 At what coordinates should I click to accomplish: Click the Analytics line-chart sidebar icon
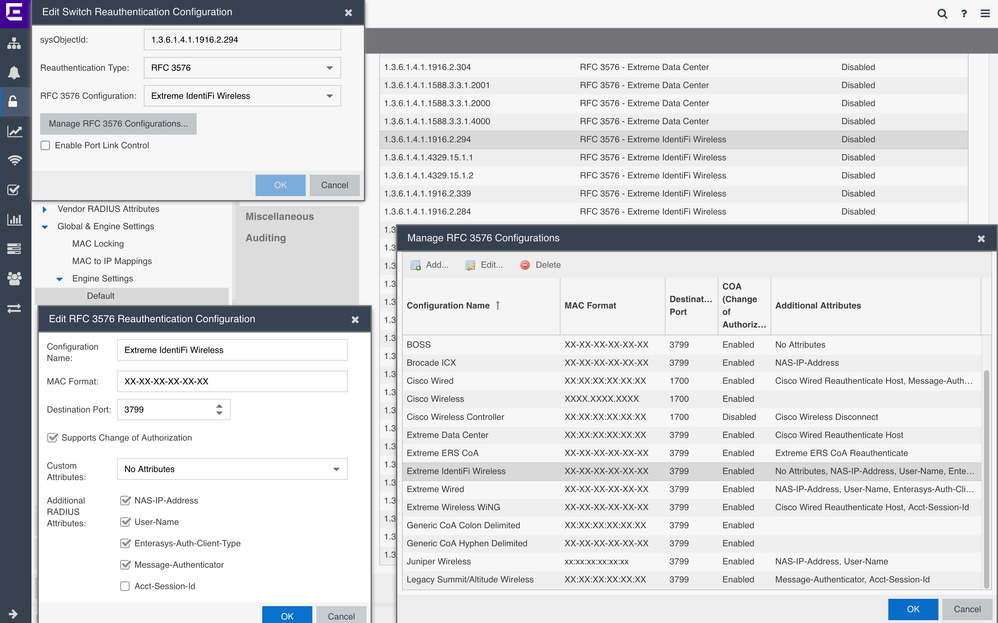coord(14,131)
